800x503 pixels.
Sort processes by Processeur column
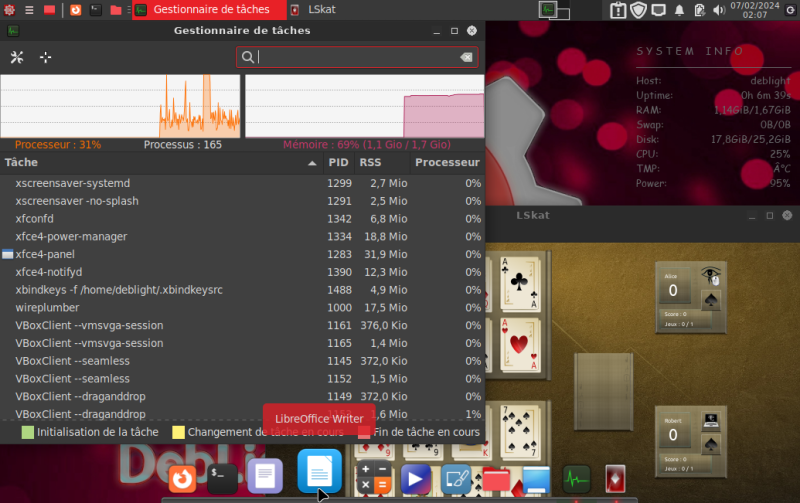447,162
